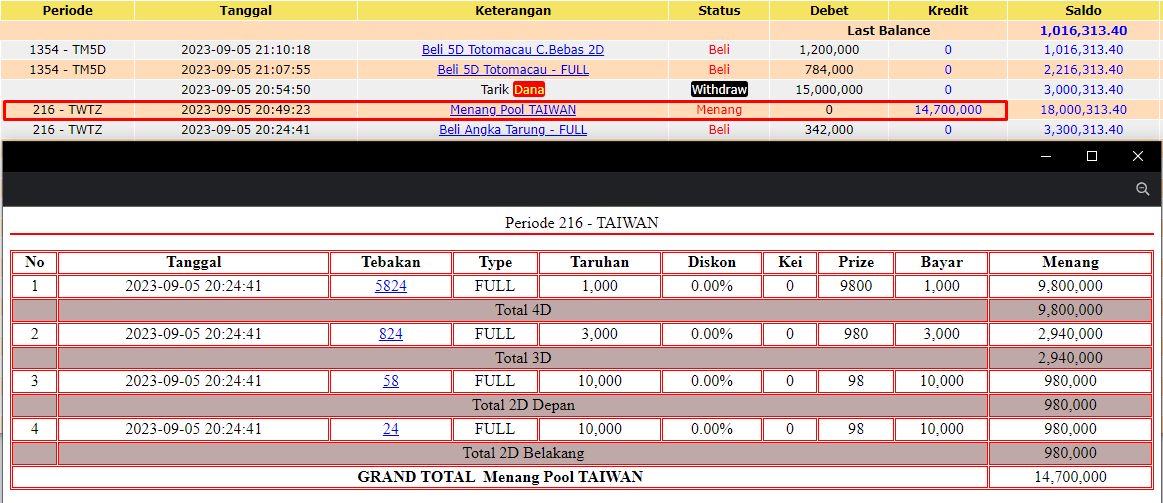
Task: Open Beli 5D Totomacau C.Bebas 2D link
Action: (513, 50)
